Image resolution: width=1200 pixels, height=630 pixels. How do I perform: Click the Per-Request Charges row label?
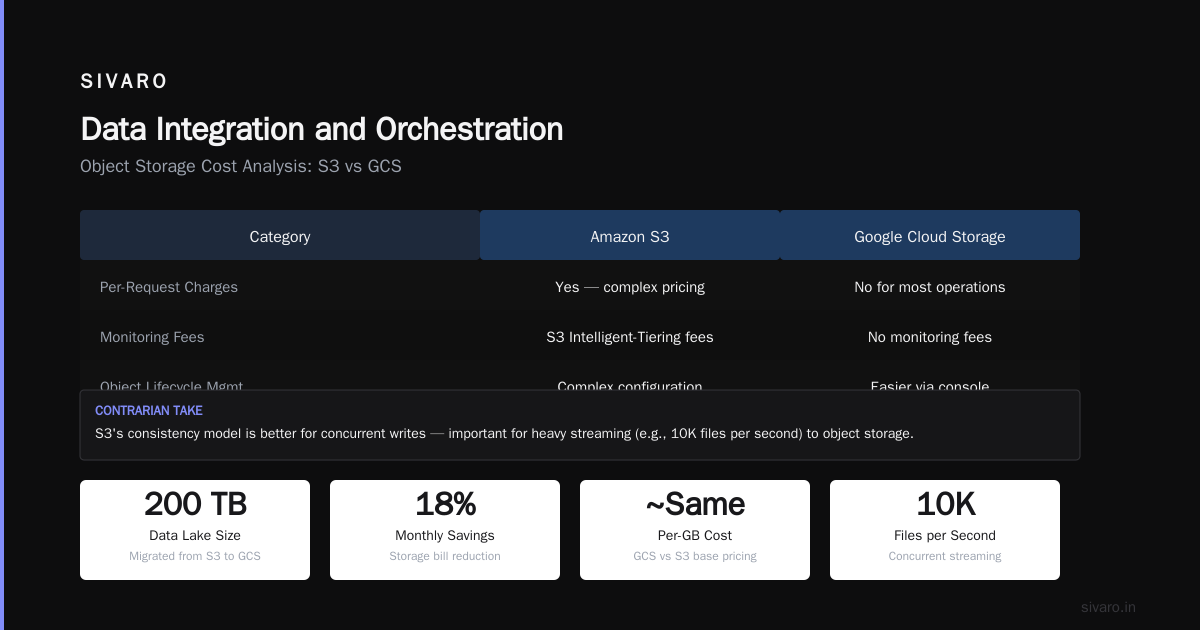[x=169, y=287]
